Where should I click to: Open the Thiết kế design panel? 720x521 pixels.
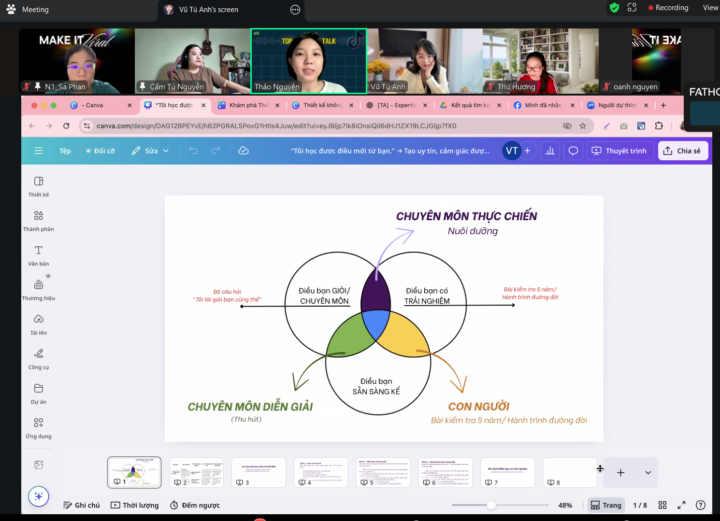[38, 186]
